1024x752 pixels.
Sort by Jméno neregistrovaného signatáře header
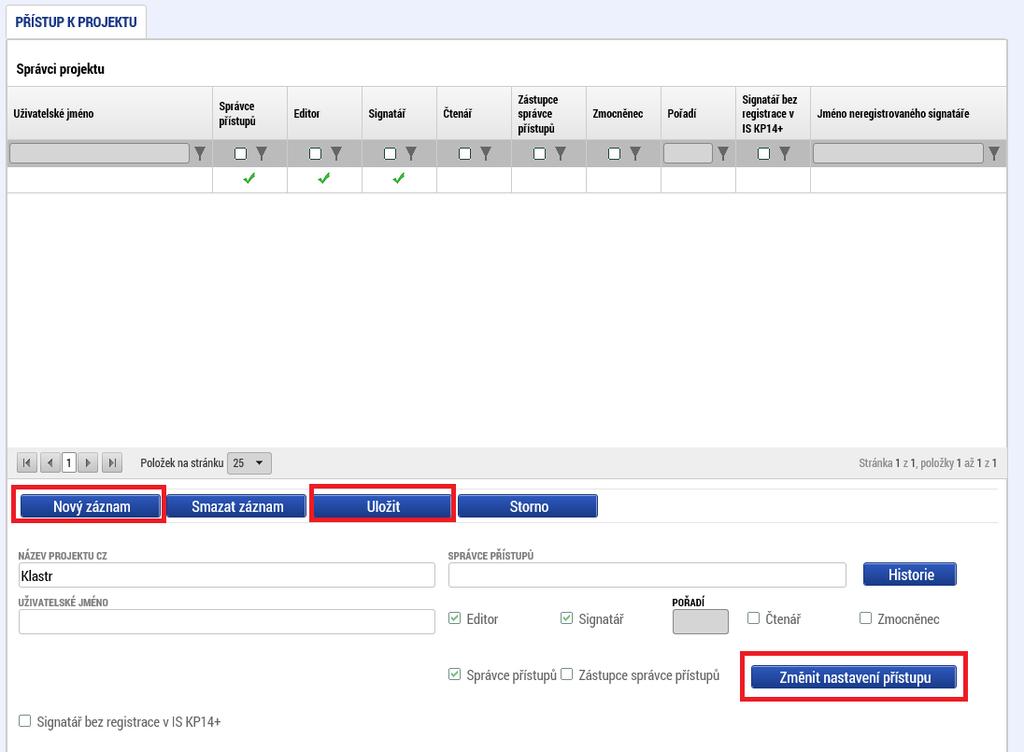pyautogui.click(x=893, y=114)
